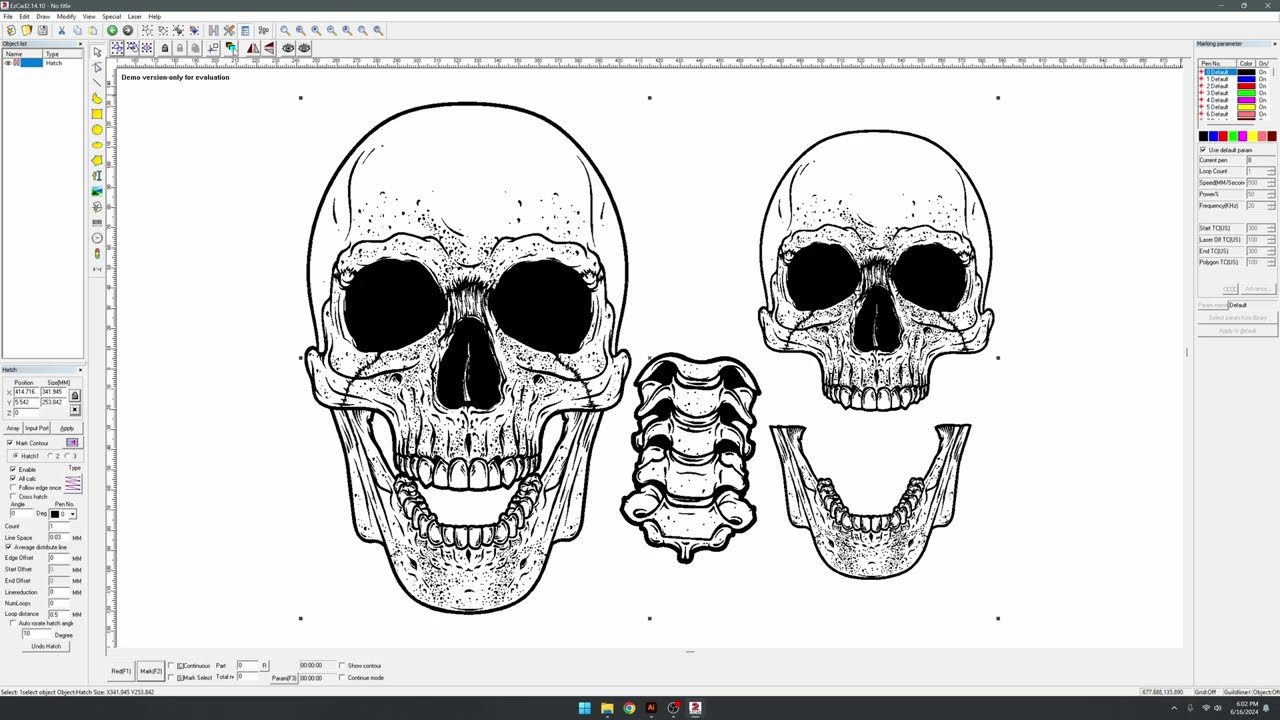Mirror horizontally red triangle icon

tap(253, 48)
